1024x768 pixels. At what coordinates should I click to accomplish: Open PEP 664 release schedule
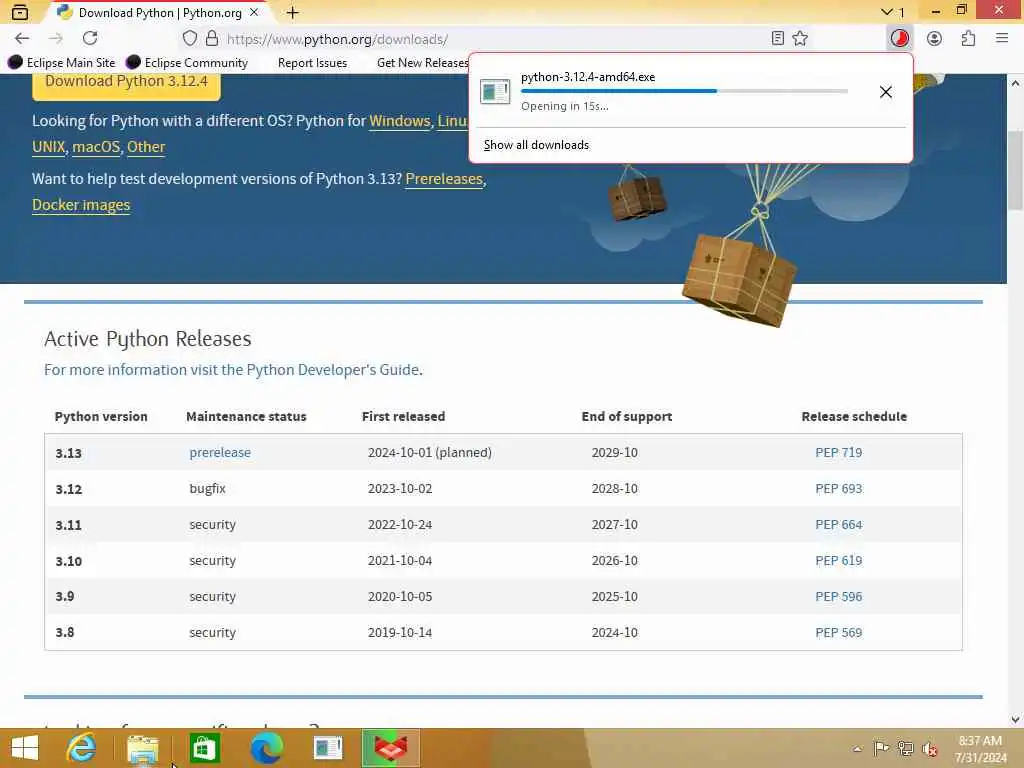(x=839, y=524)
